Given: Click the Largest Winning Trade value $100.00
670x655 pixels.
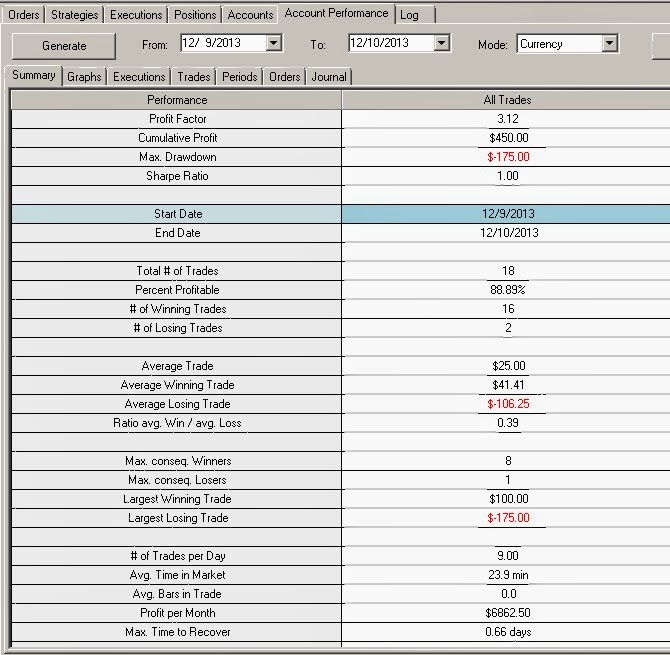Looking at the screenshot, I should [508, 499].
